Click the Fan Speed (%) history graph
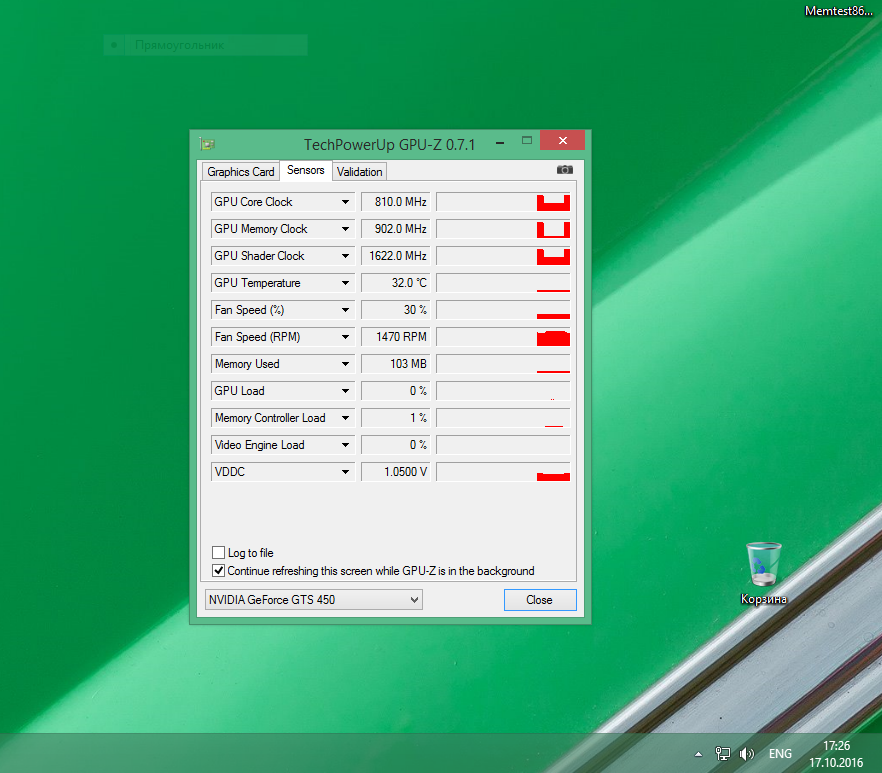This screenshot has width=882, height=773. [503, 310]
